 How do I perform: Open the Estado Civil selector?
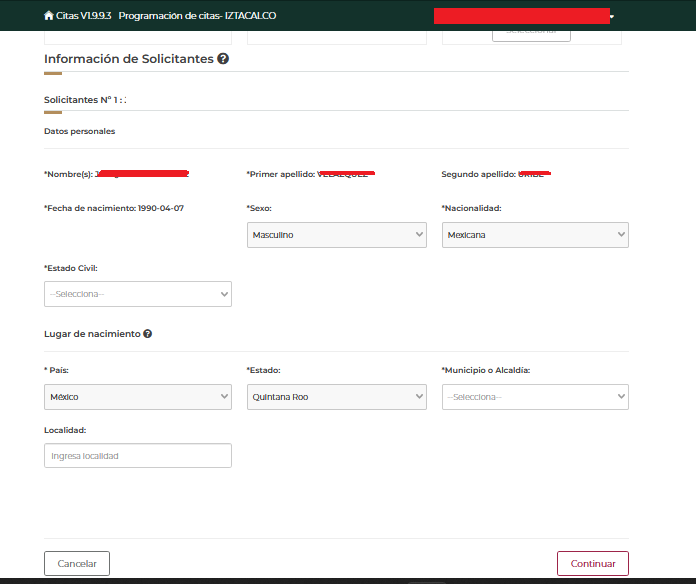point(138,294)
